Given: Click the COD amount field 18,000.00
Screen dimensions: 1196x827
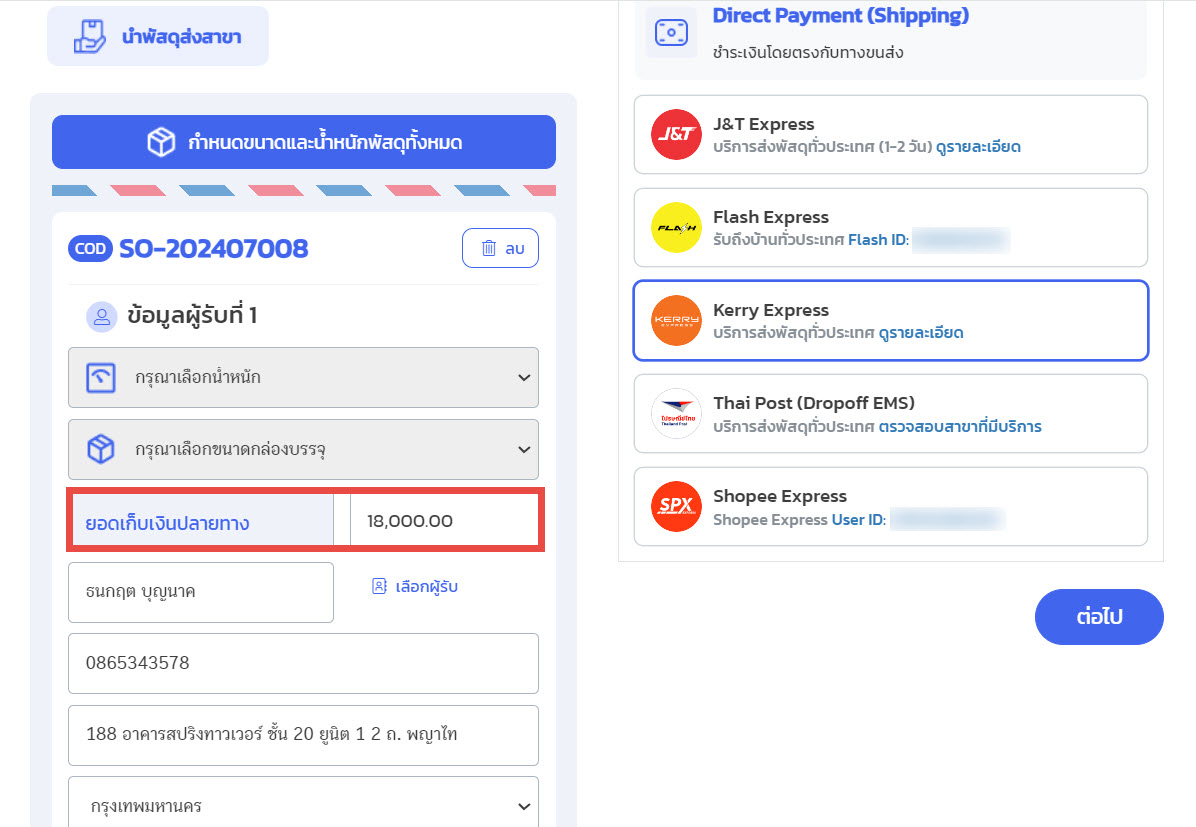Looking at the screenshot, I should click(442, 521).
